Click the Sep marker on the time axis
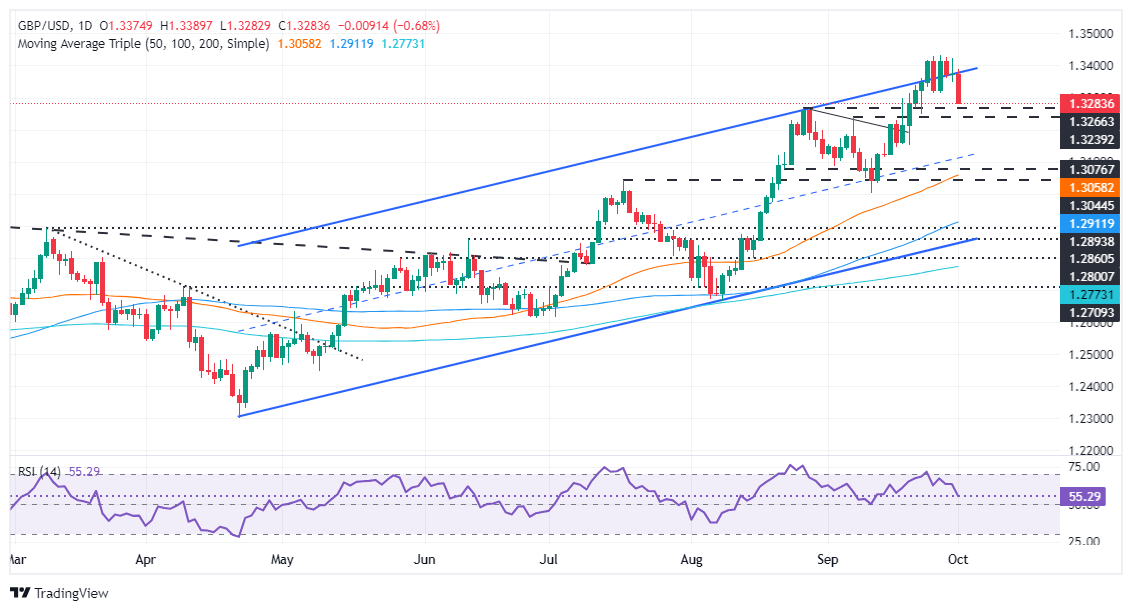The width and height of the screenshot is (1132, 611). point(827,560)
